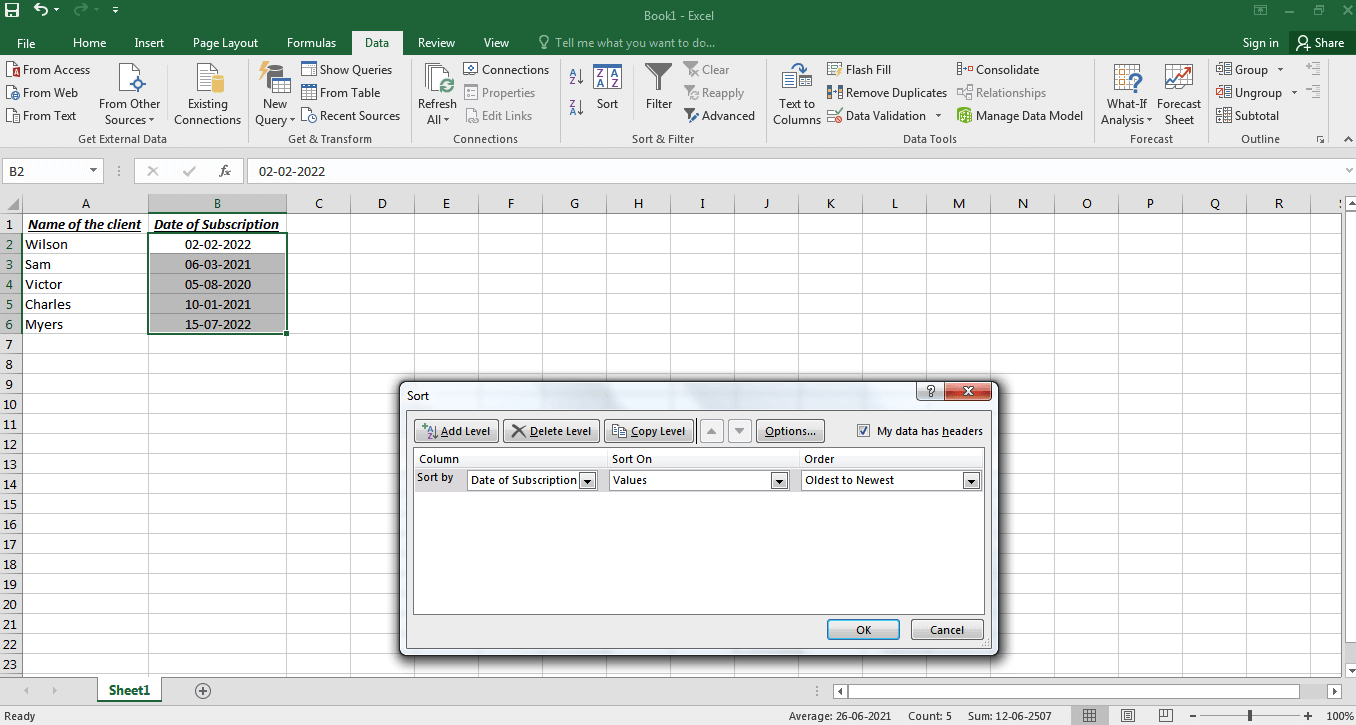Viewport: 1356px width, 725px height.
Task: Open the Sort dialog ribbon button
Action: (x=607, y=88)
